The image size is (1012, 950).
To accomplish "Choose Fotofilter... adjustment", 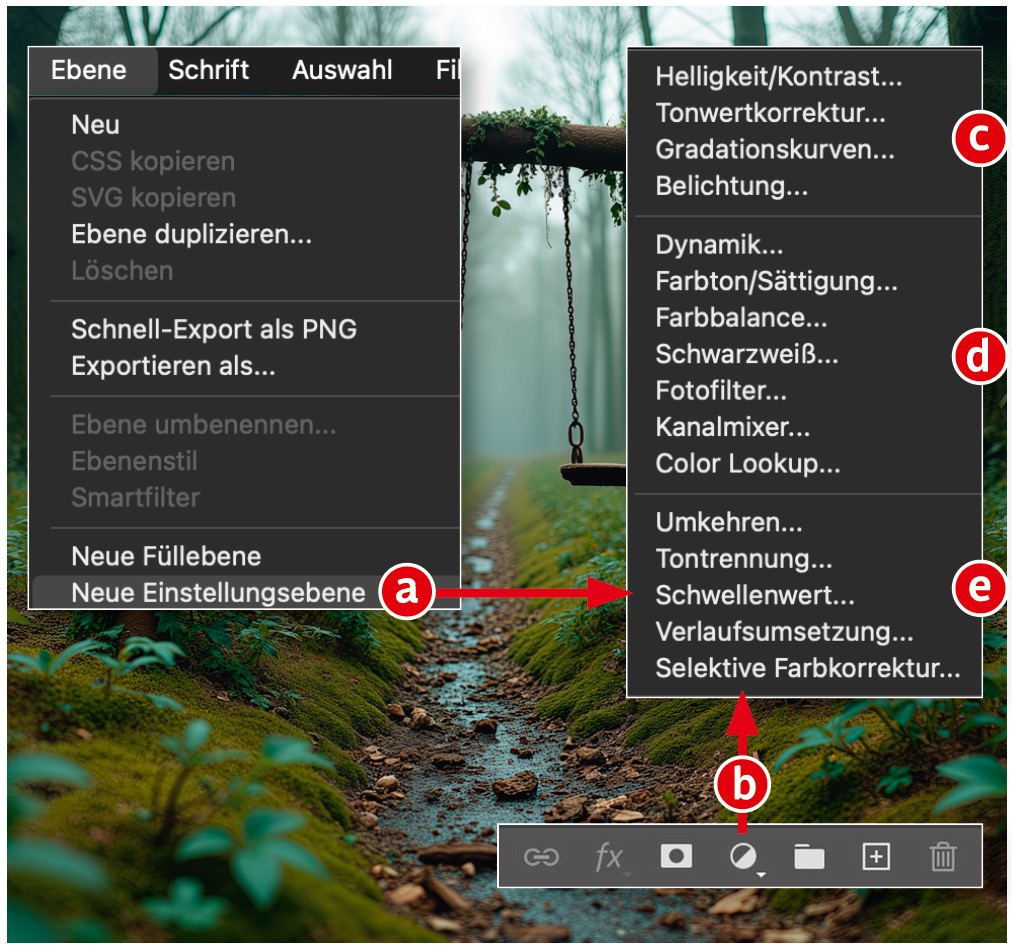I will 721,390.
